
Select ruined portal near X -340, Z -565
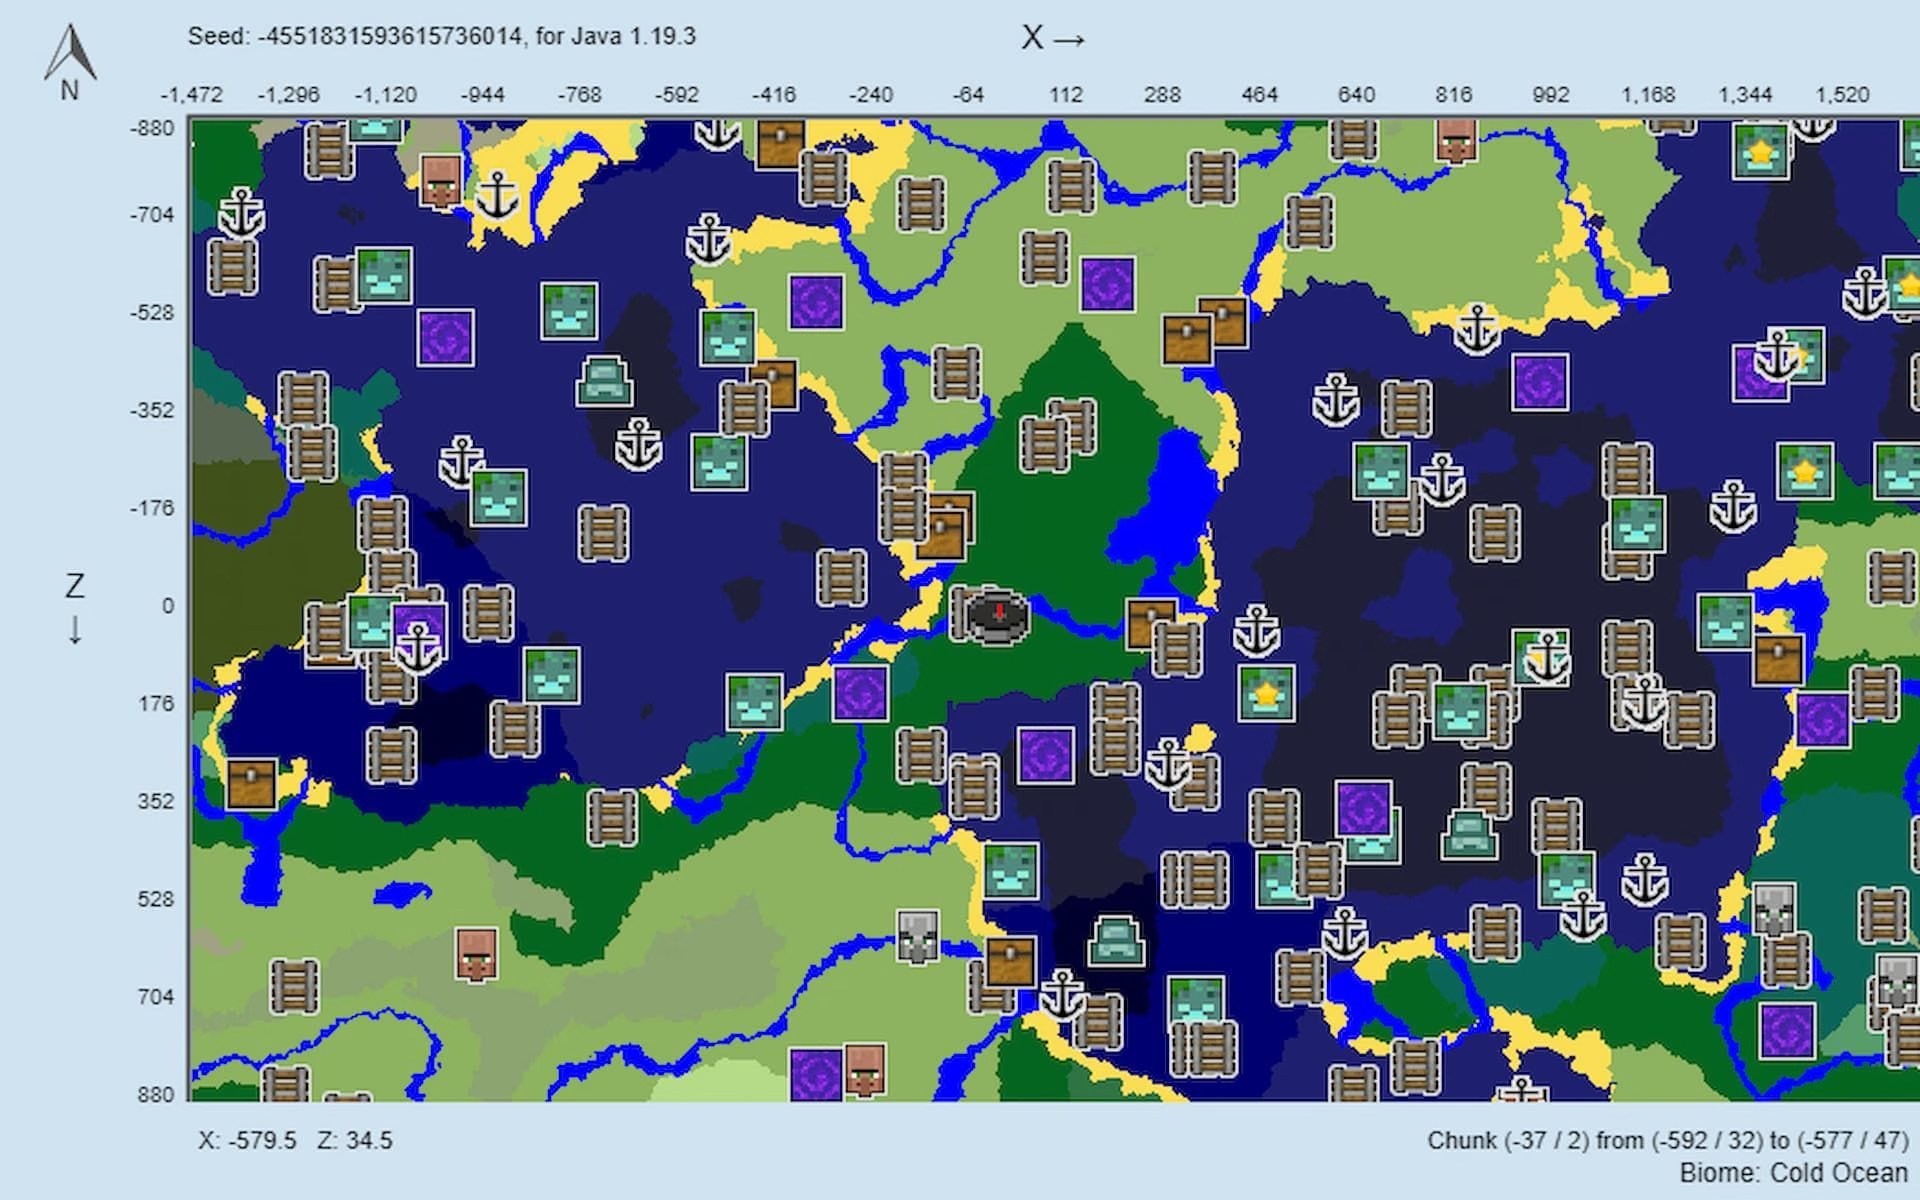[x=816, y=301]
